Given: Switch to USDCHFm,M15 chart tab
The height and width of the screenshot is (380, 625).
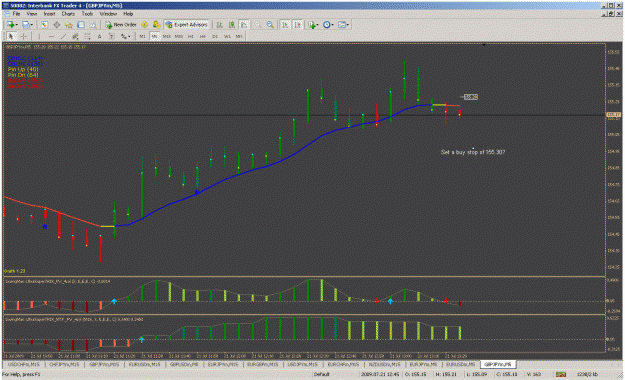Looking at the screenshot, I should pos(24,364).
